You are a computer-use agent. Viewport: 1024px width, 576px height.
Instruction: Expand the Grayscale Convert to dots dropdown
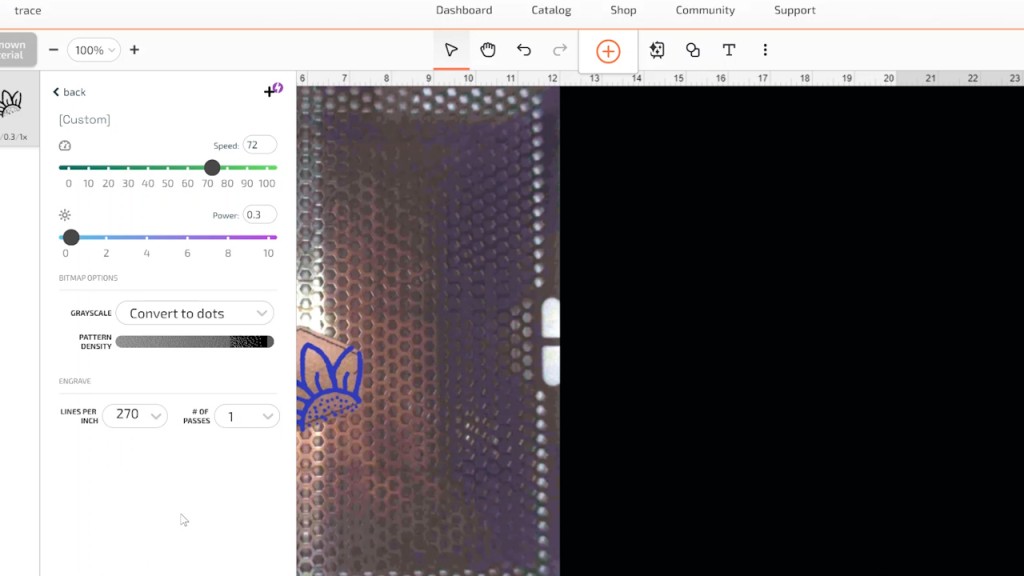tap(195, 313)
